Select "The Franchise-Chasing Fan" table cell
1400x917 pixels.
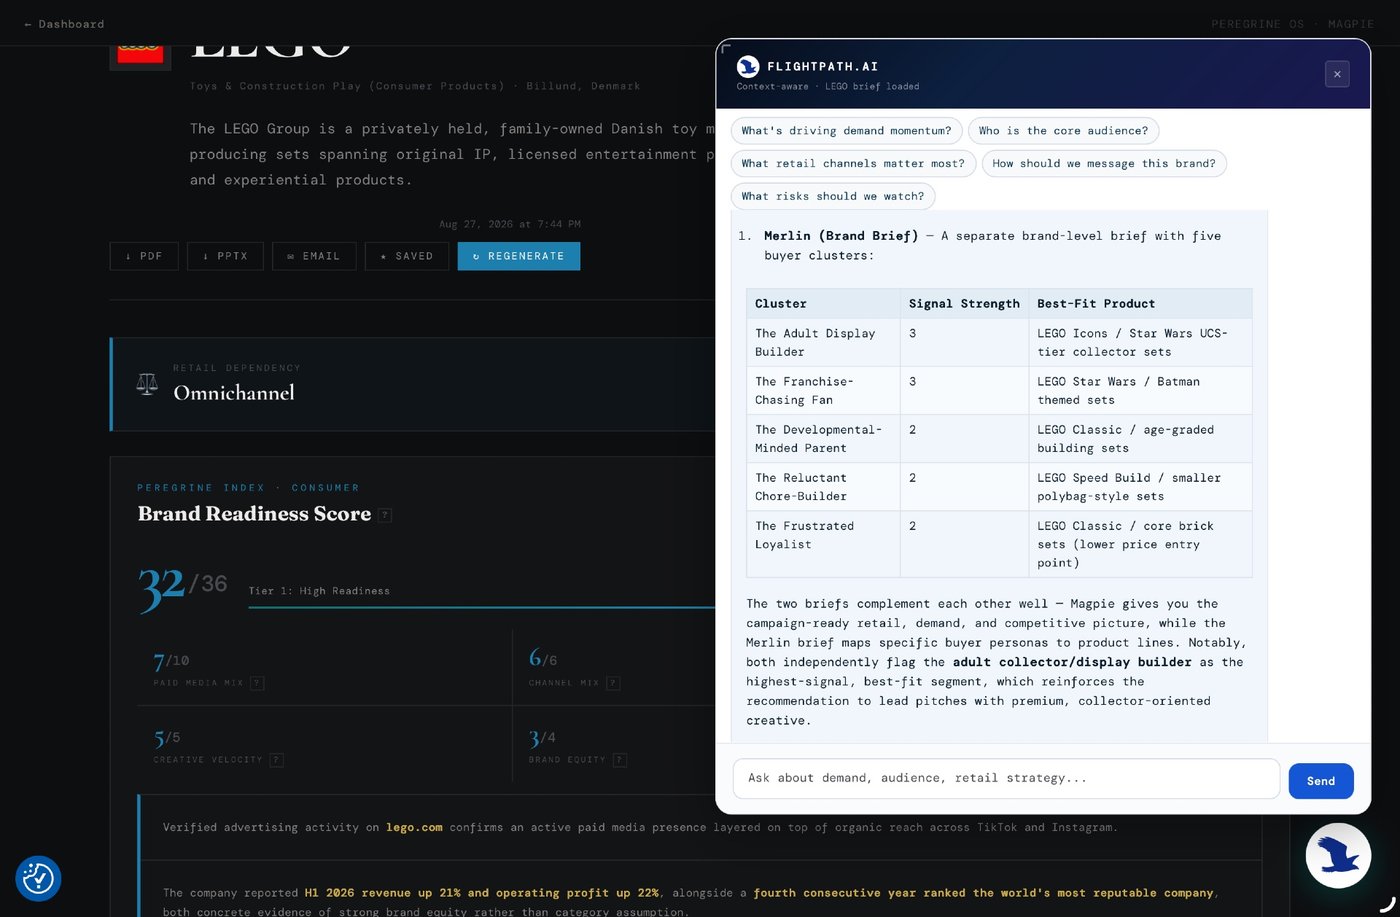click(x=823, y=391)
